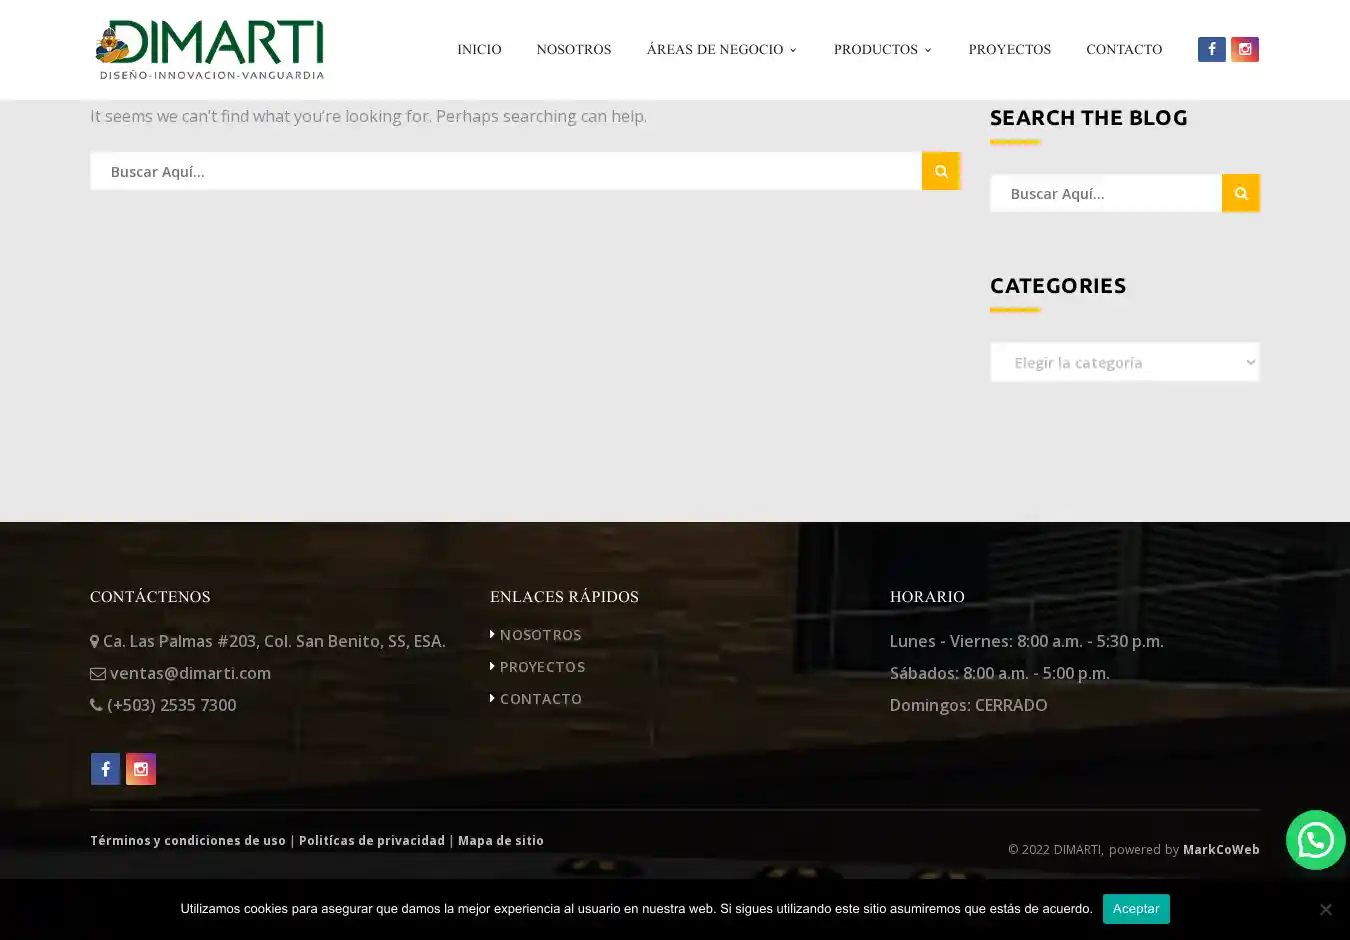The height and width of the screenshot is (940, 1350).
Task: Open the Facebook icon in the header
Action: click(1211, 49)
